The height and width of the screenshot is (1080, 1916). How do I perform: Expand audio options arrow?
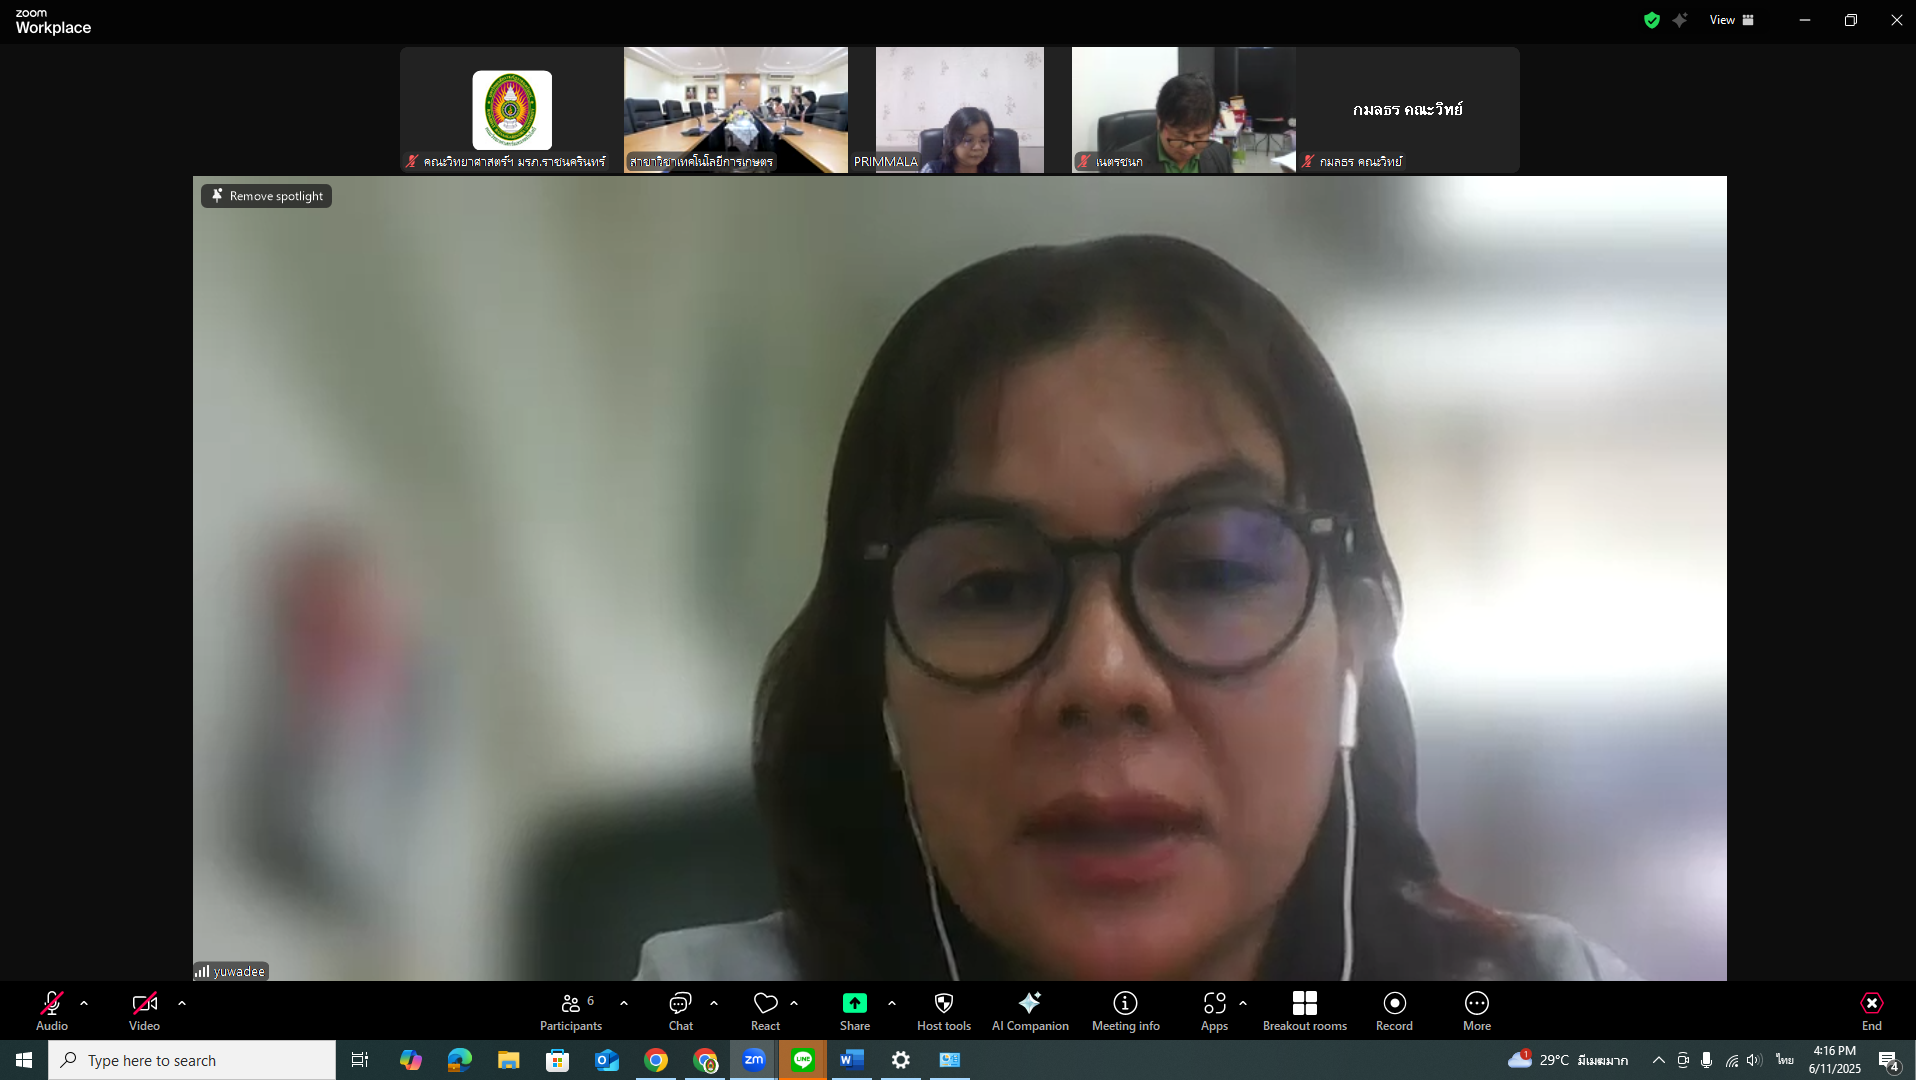[x=84, y=1003]
